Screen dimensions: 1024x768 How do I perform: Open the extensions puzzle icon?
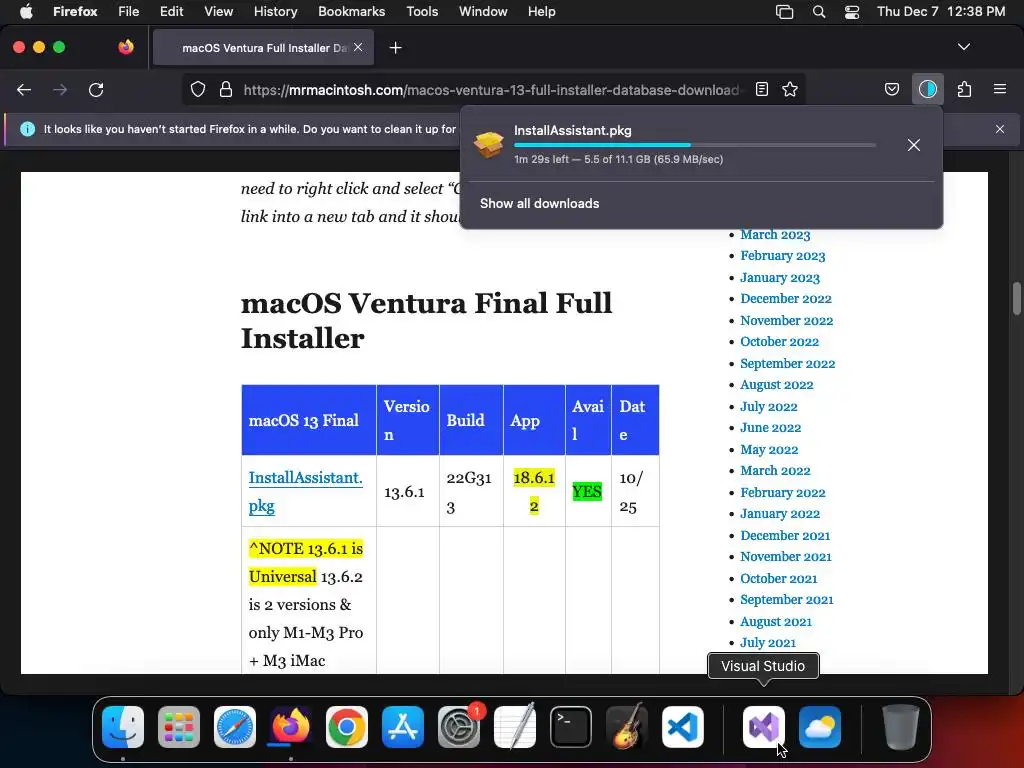coord(964,89)
